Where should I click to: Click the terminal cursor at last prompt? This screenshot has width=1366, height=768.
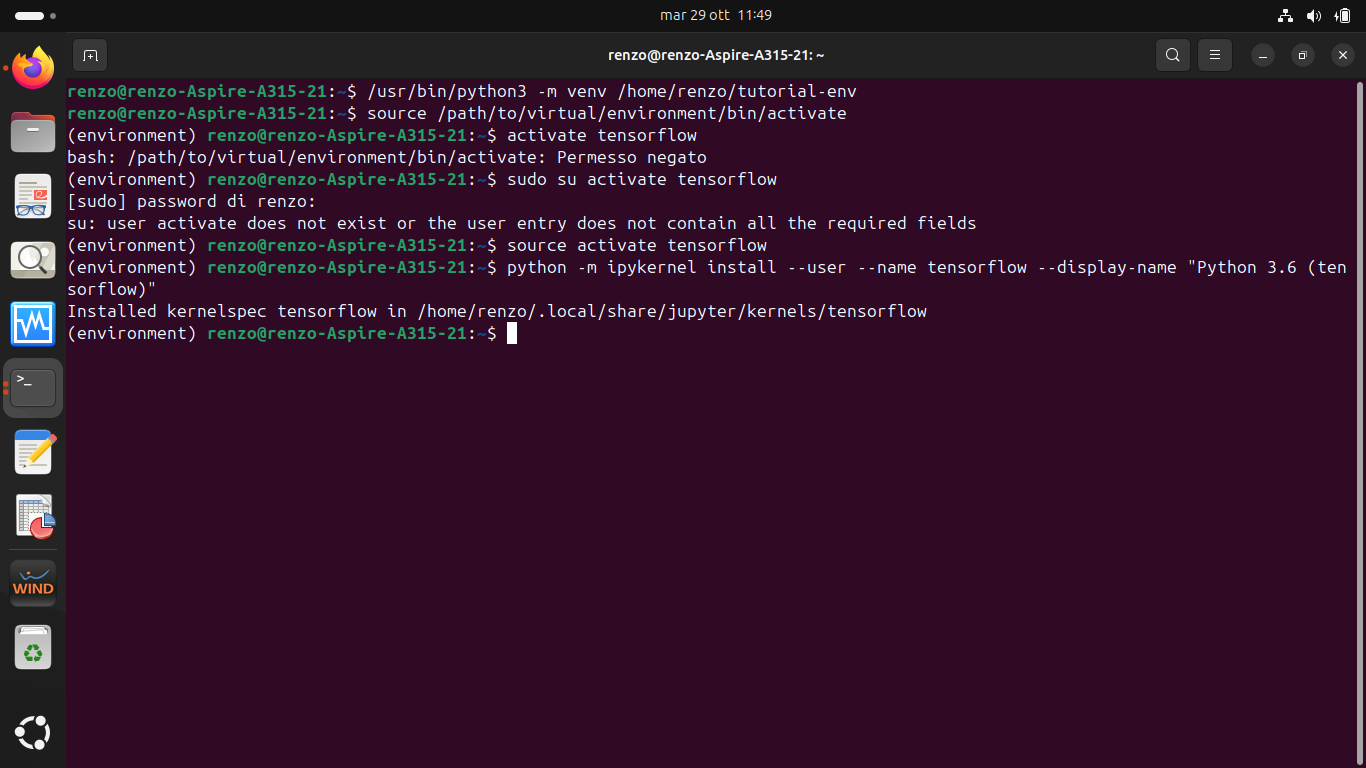(512, 333)
